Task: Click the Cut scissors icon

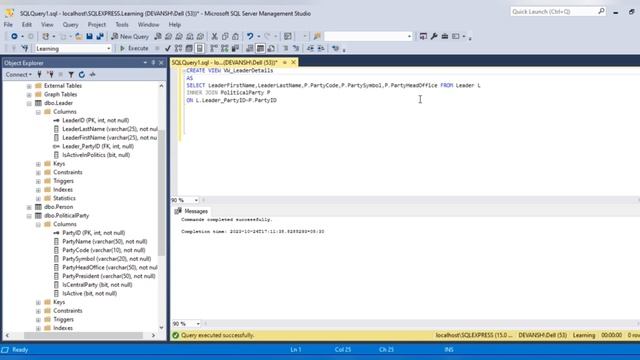Action: click(x=214, y=36)
